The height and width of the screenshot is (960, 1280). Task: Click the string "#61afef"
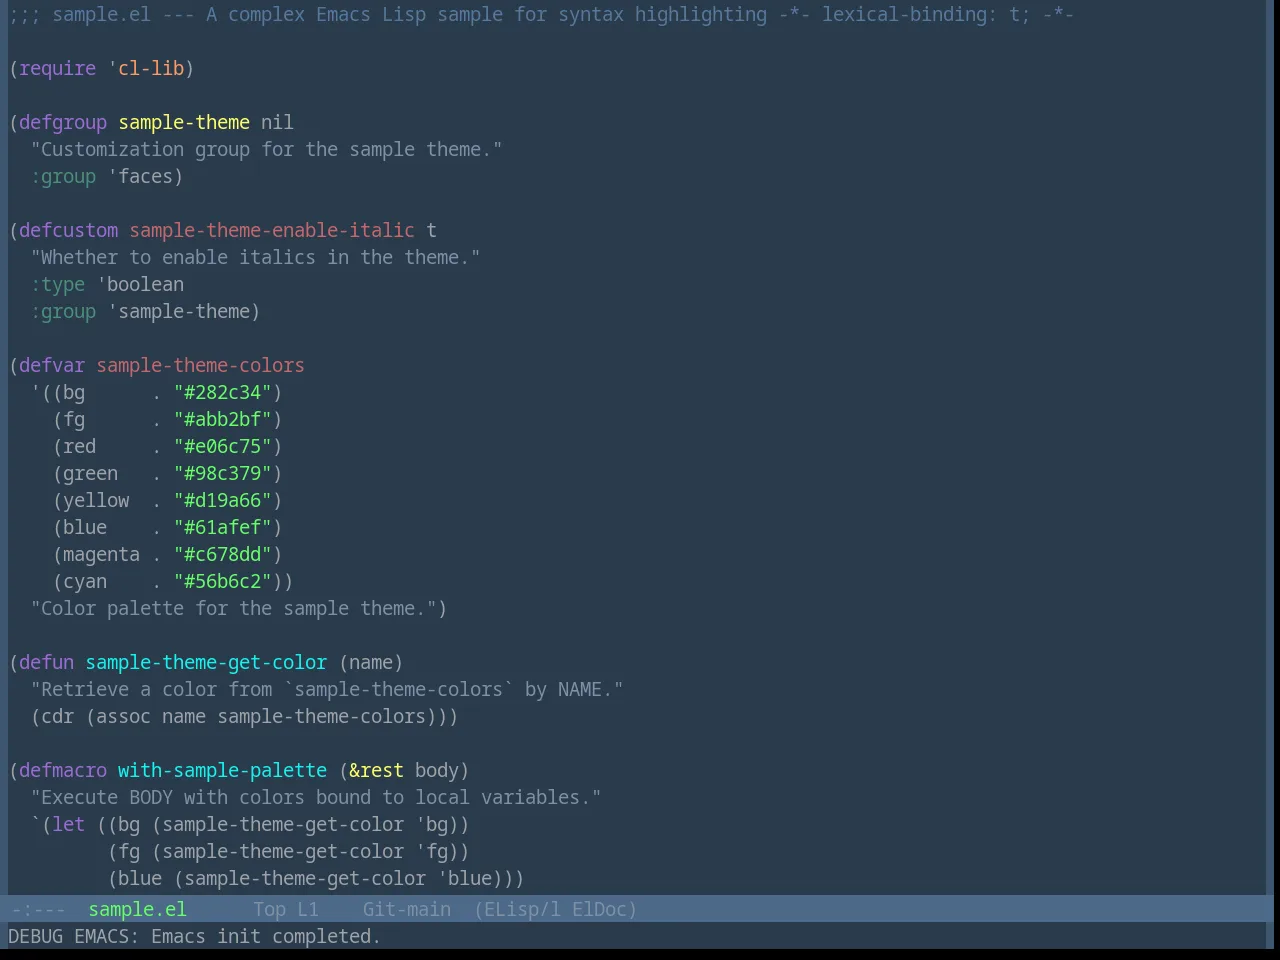coord(222,527)
